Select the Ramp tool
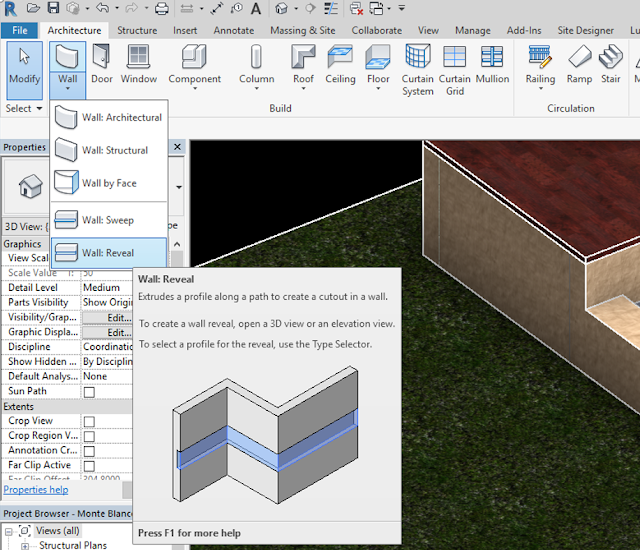The height and width of the screenshot is (550, 640). [x=579, y=64]
